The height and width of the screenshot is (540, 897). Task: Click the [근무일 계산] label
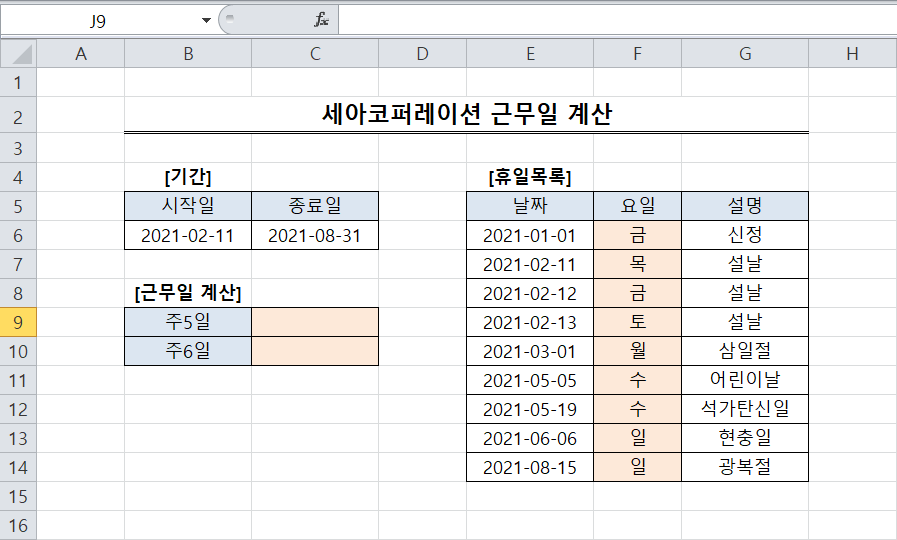coord(188,293)
